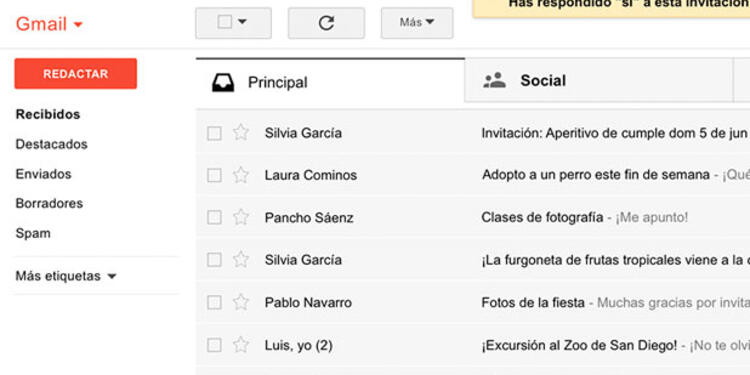
Task: Open the select-all dropdown arrow
Action: [242, 22]
